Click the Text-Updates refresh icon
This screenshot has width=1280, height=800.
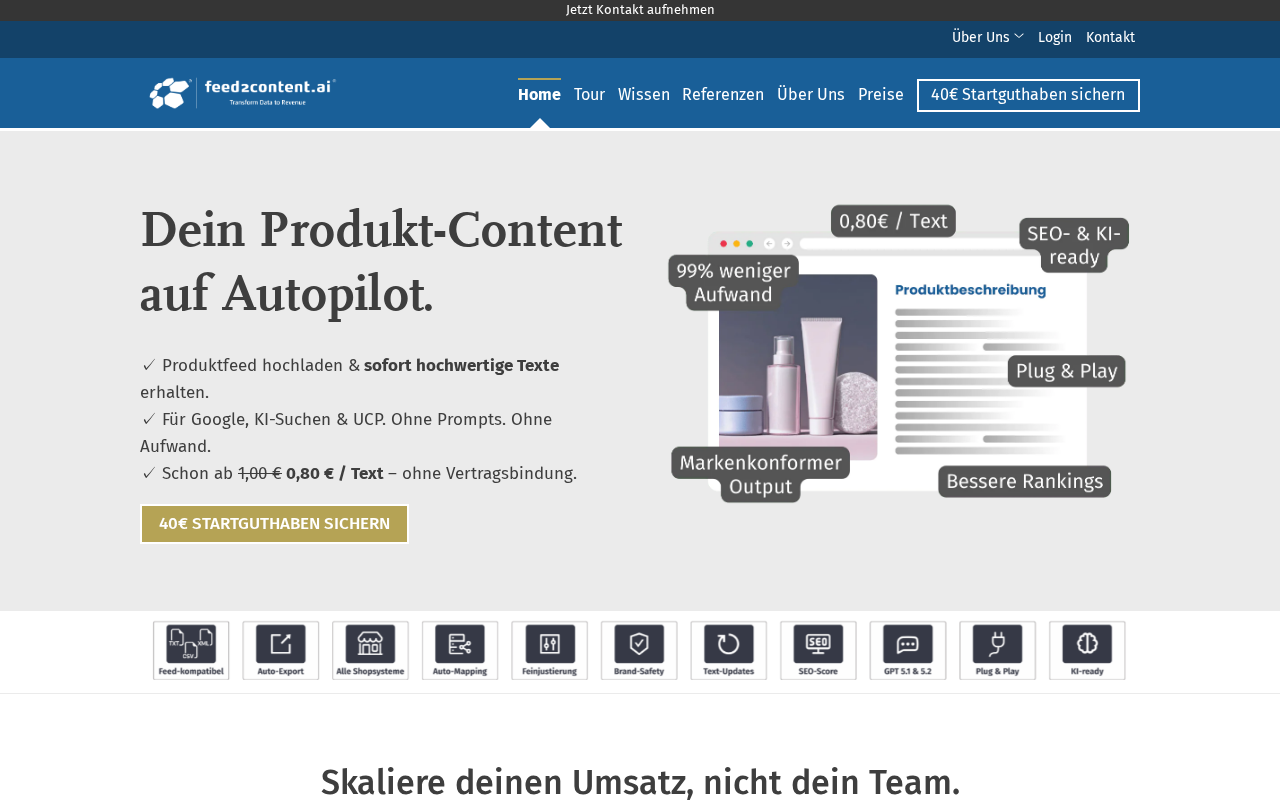(x=729, y=650)
